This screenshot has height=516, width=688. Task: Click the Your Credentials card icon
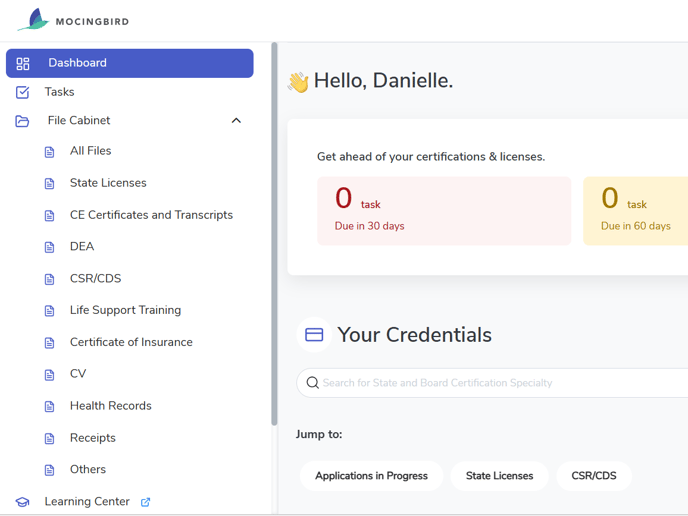click(x=314, y=335)
